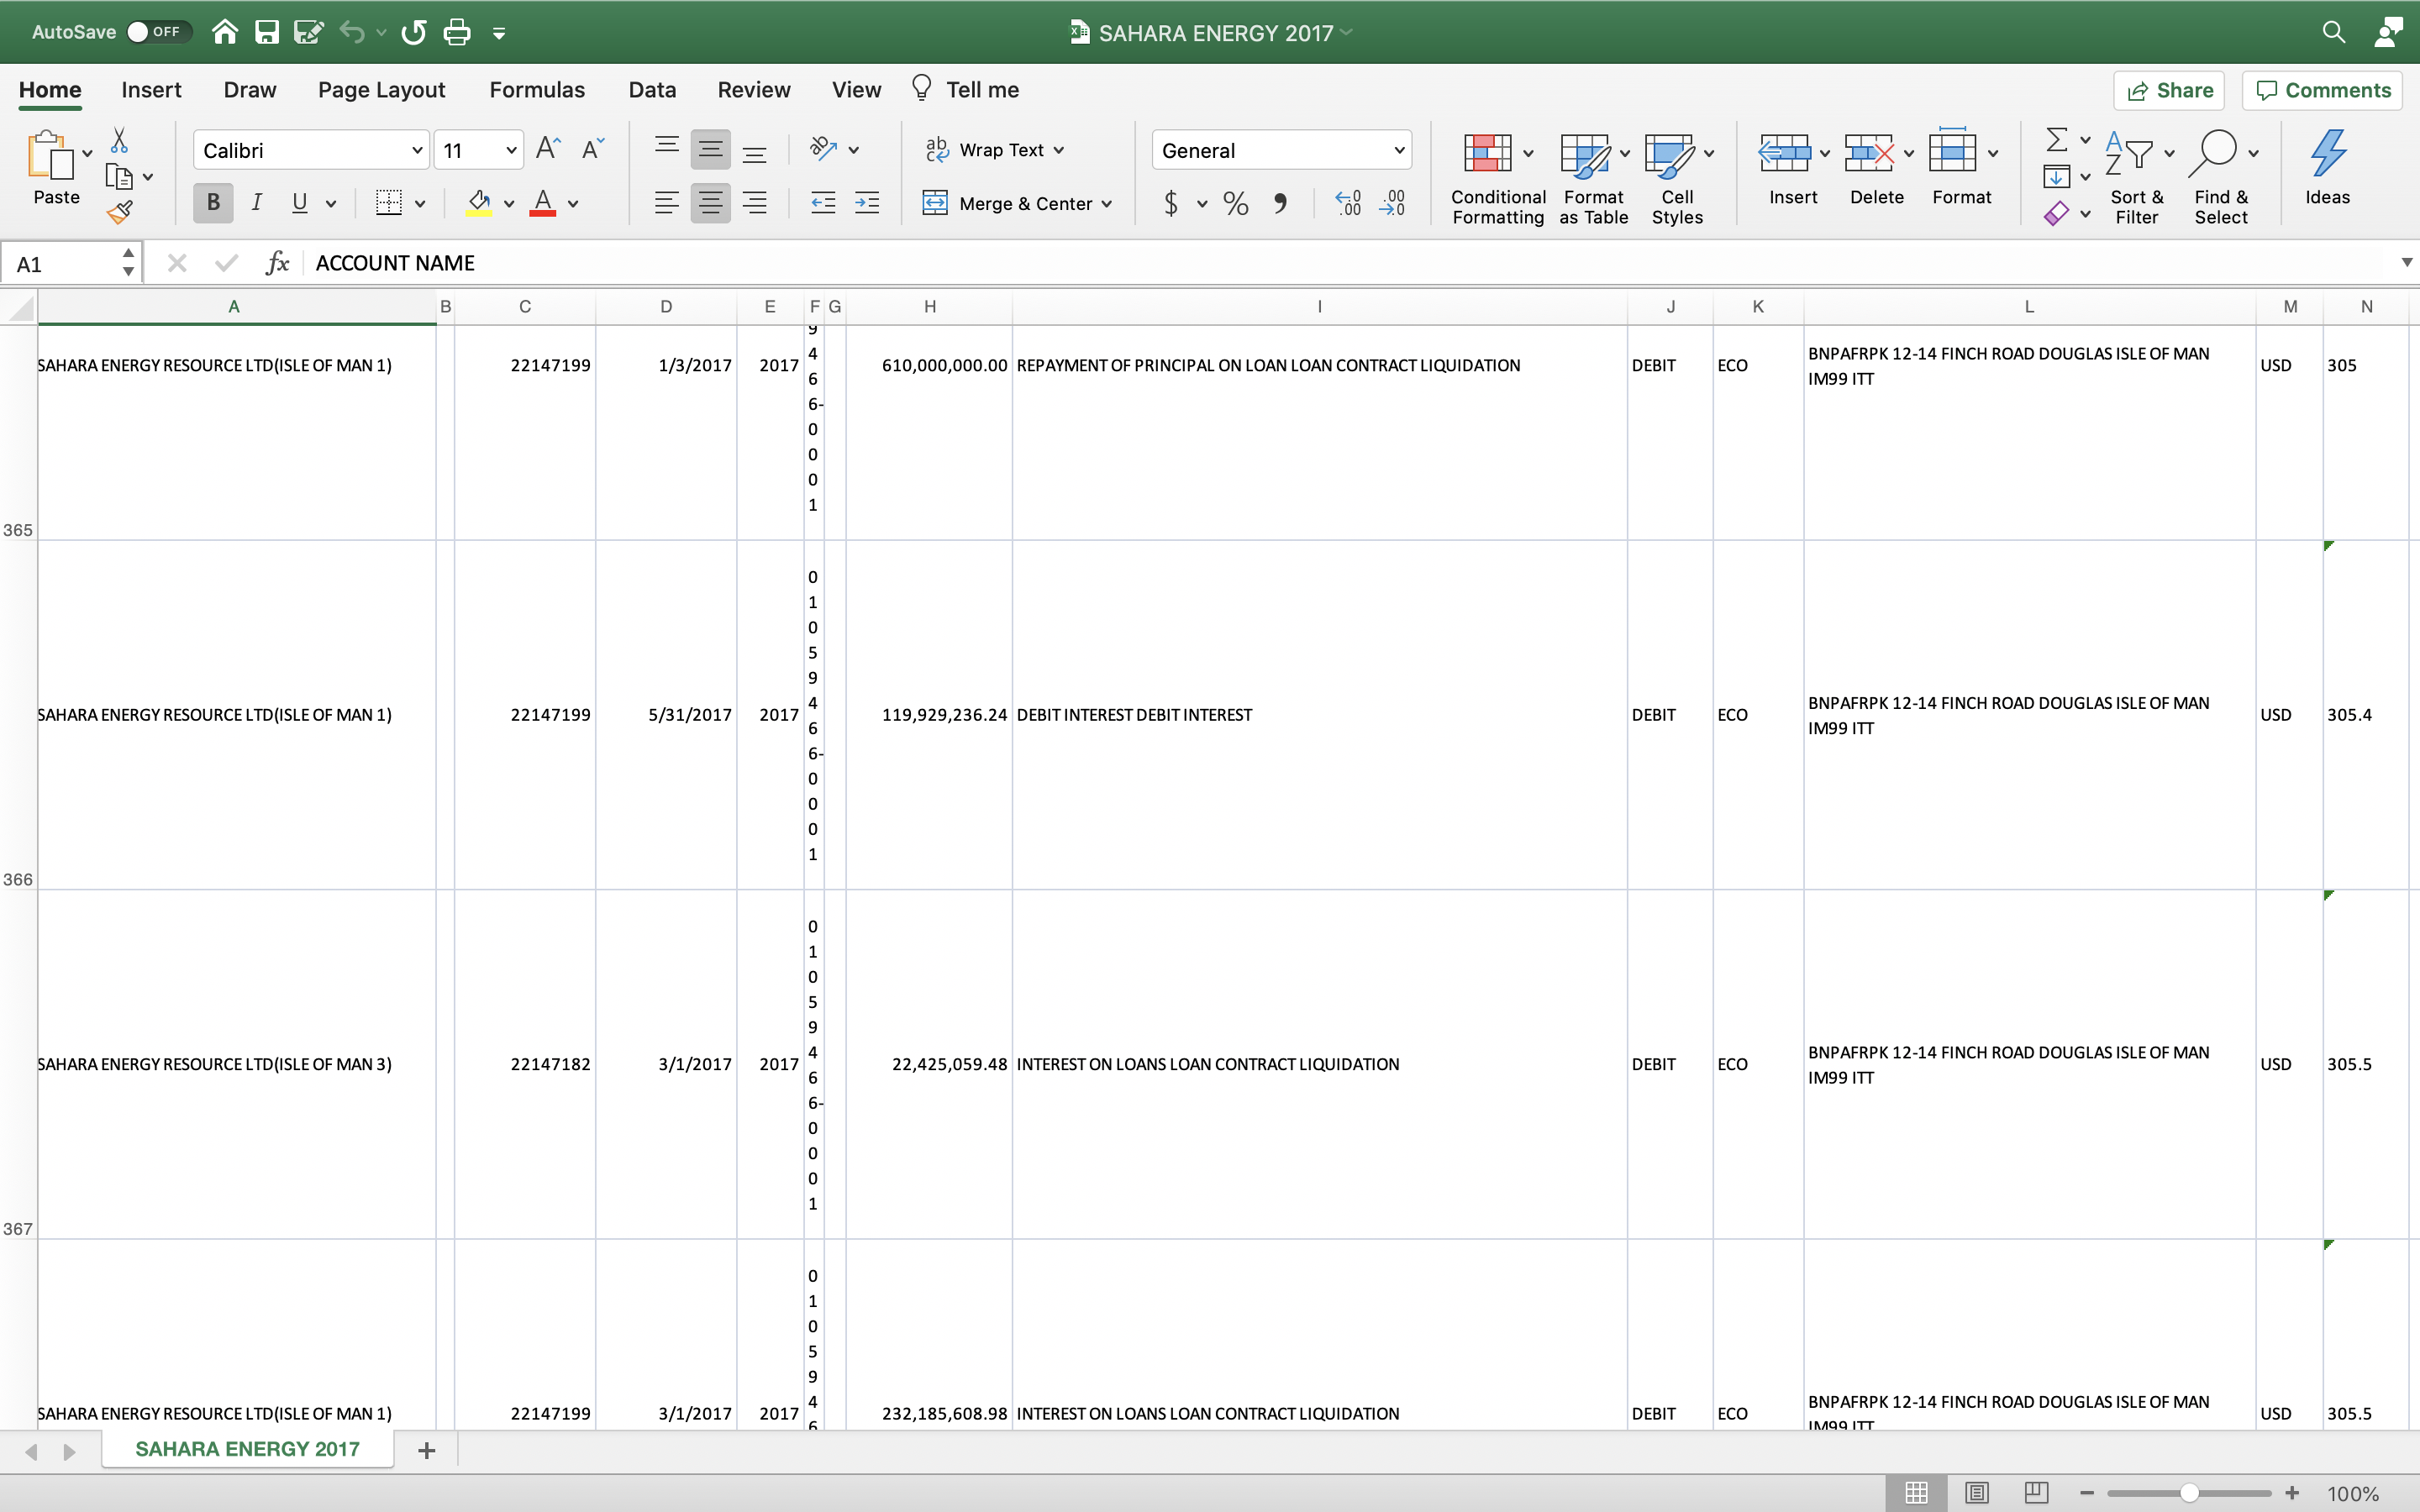Toggle Bold formatting
The image size is (2420, 1512).
213,203
